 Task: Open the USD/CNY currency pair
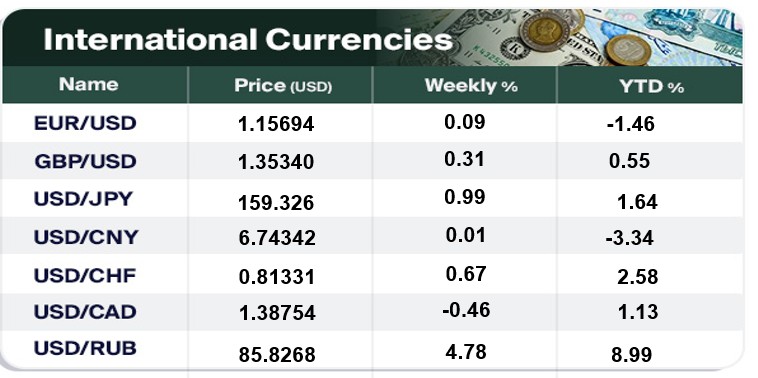pos(86,237)
